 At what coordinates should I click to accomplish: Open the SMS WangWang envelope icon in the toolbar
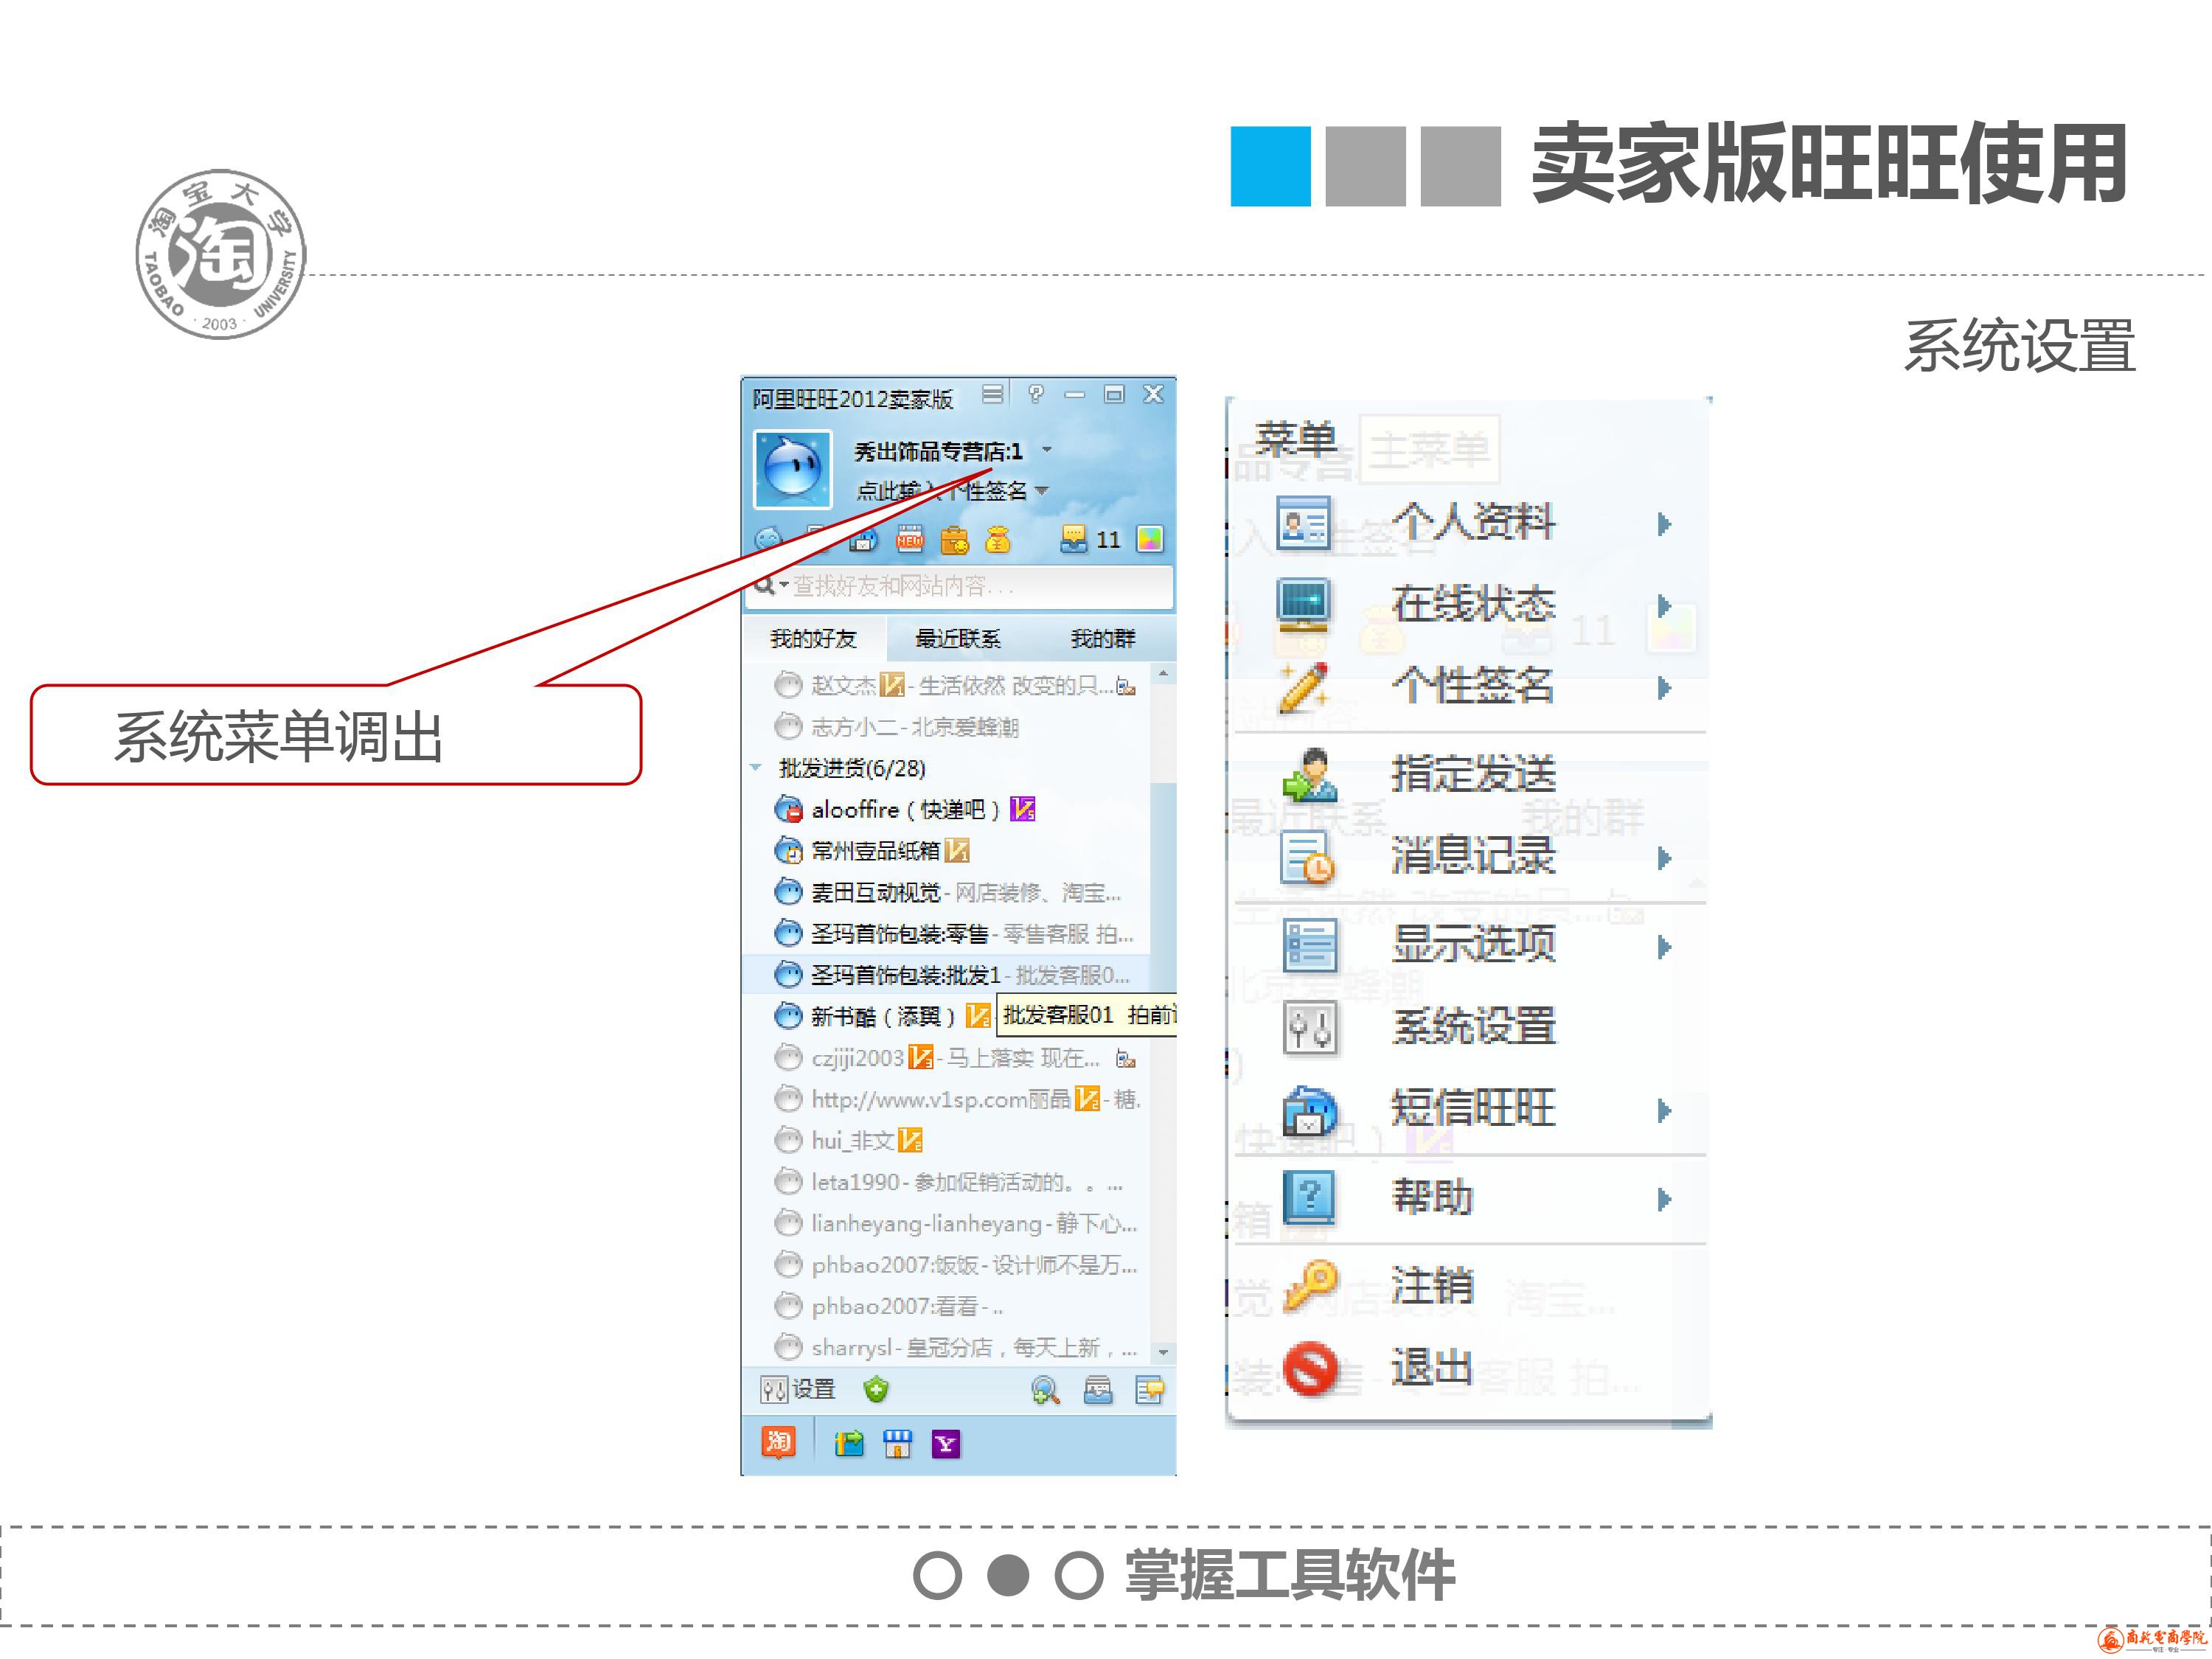pos(863,540)
